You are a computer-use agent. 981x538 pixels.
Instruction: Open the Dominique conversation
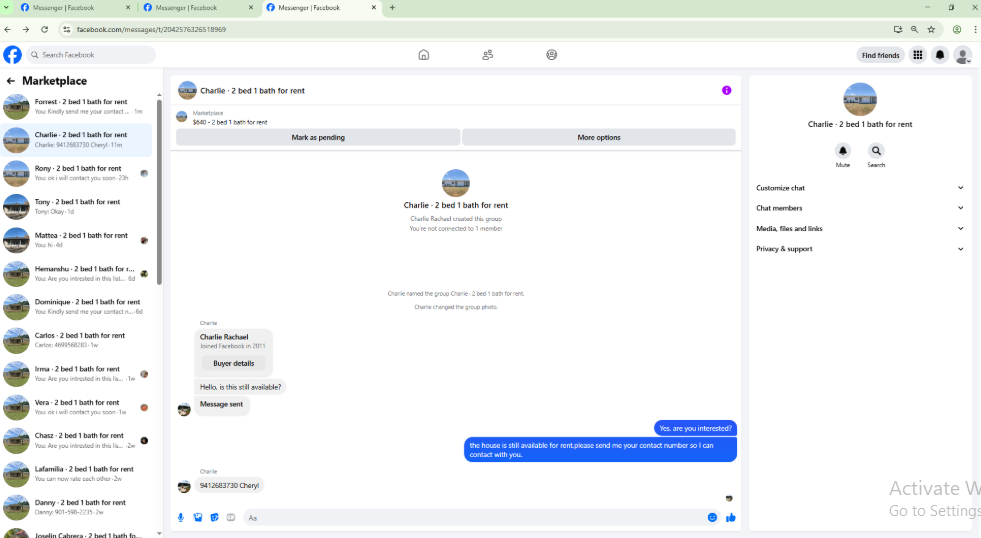pos(77,307)
